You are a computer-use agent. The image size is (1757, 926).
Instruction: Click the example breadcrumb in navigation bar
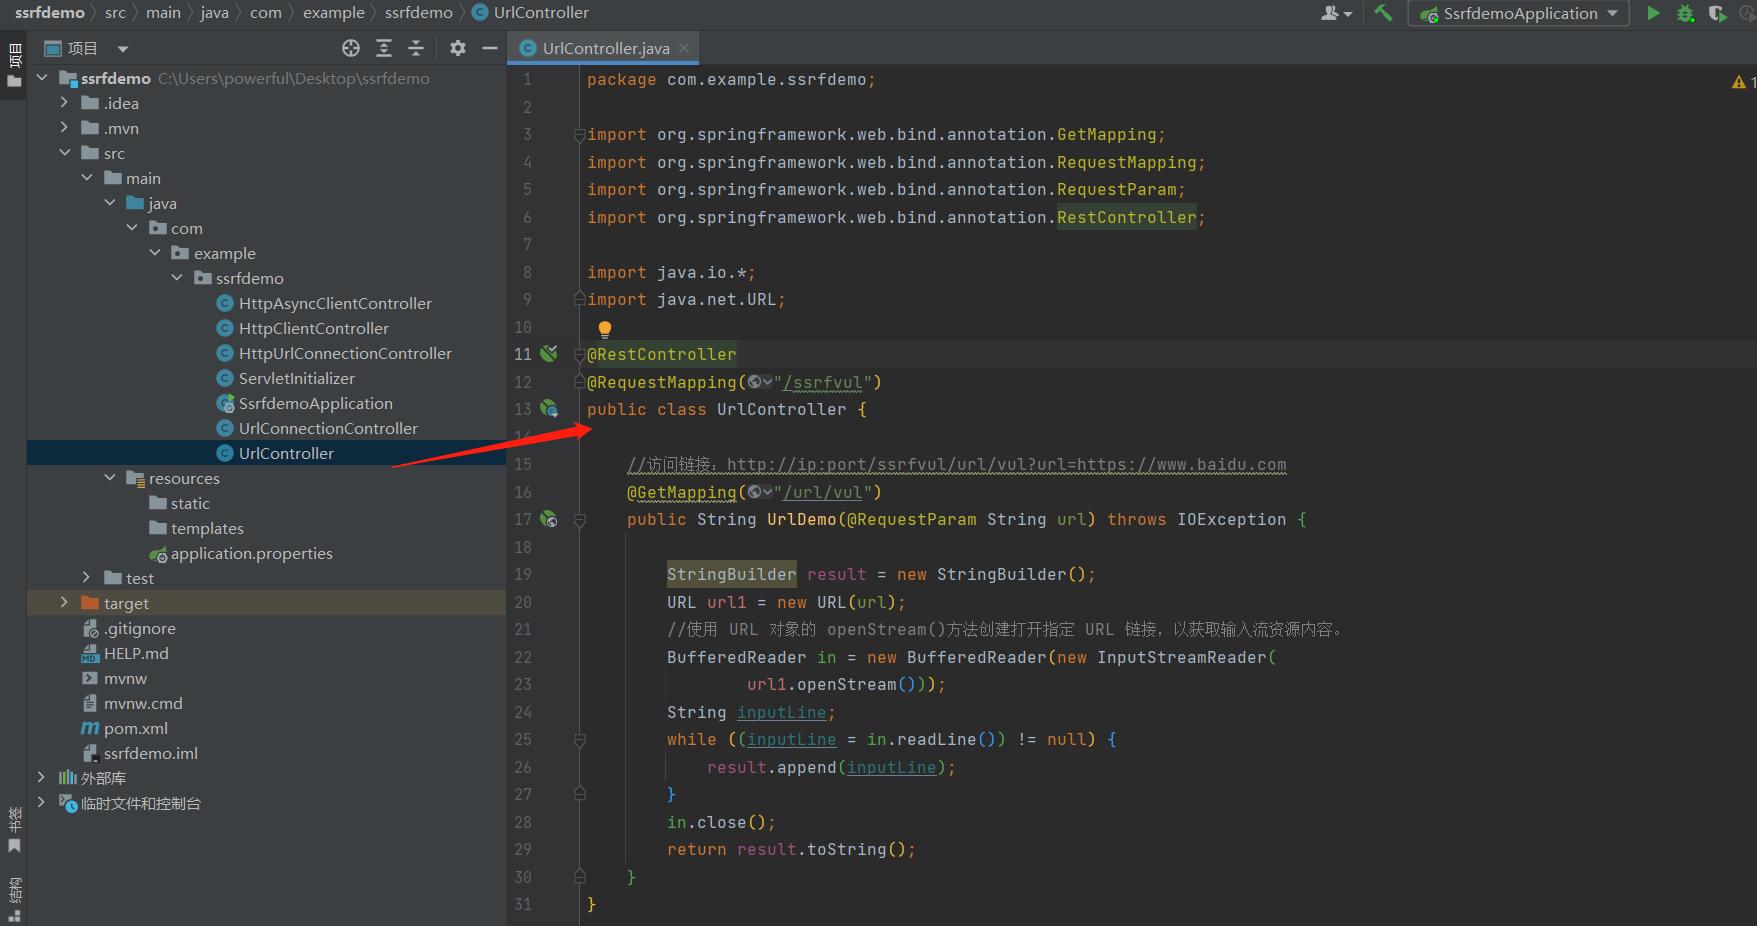(334, 12)
